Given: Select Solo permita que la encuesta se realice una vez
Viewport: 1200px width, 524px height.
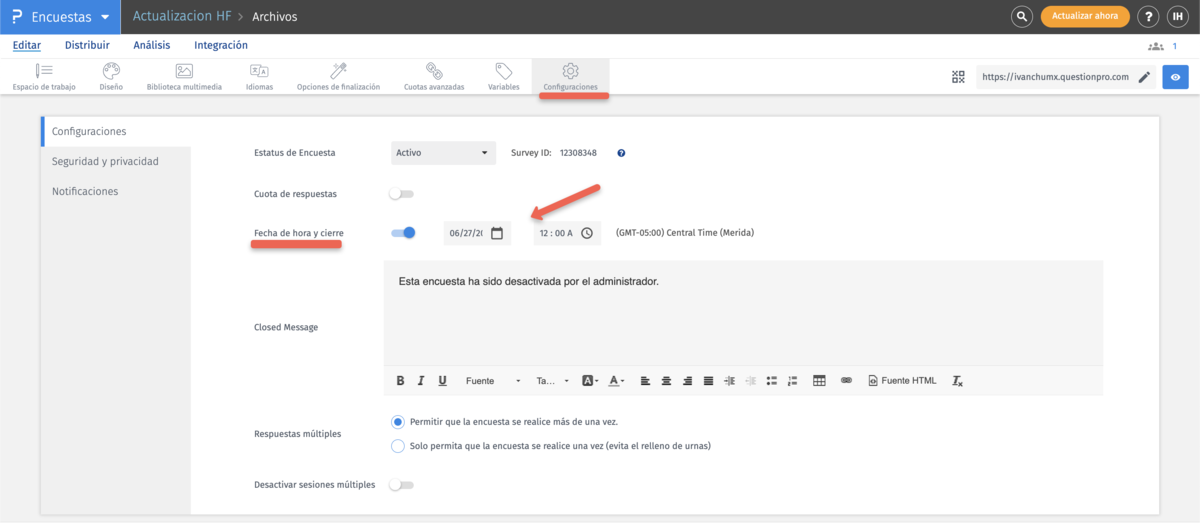Looking at the screenshot, I should (398, 446).
